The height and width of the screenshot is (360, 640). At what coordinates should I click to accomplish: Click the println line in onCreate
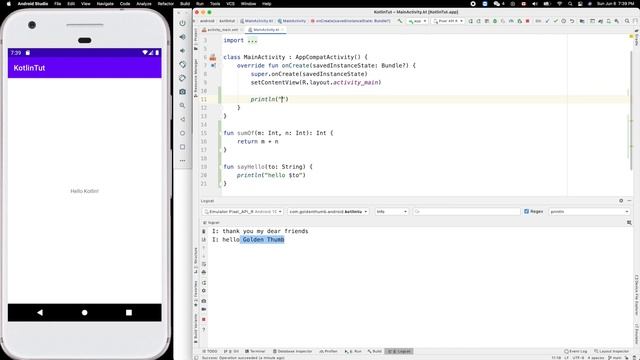pos(269,99)
